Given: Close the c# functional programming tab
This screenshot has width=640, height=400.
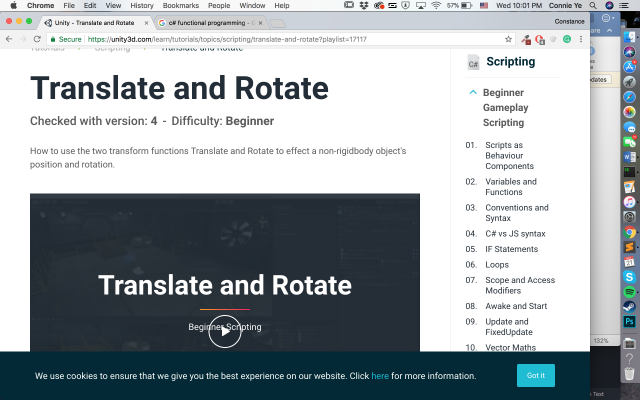Looking at the screenshot, I should [260, 23].
